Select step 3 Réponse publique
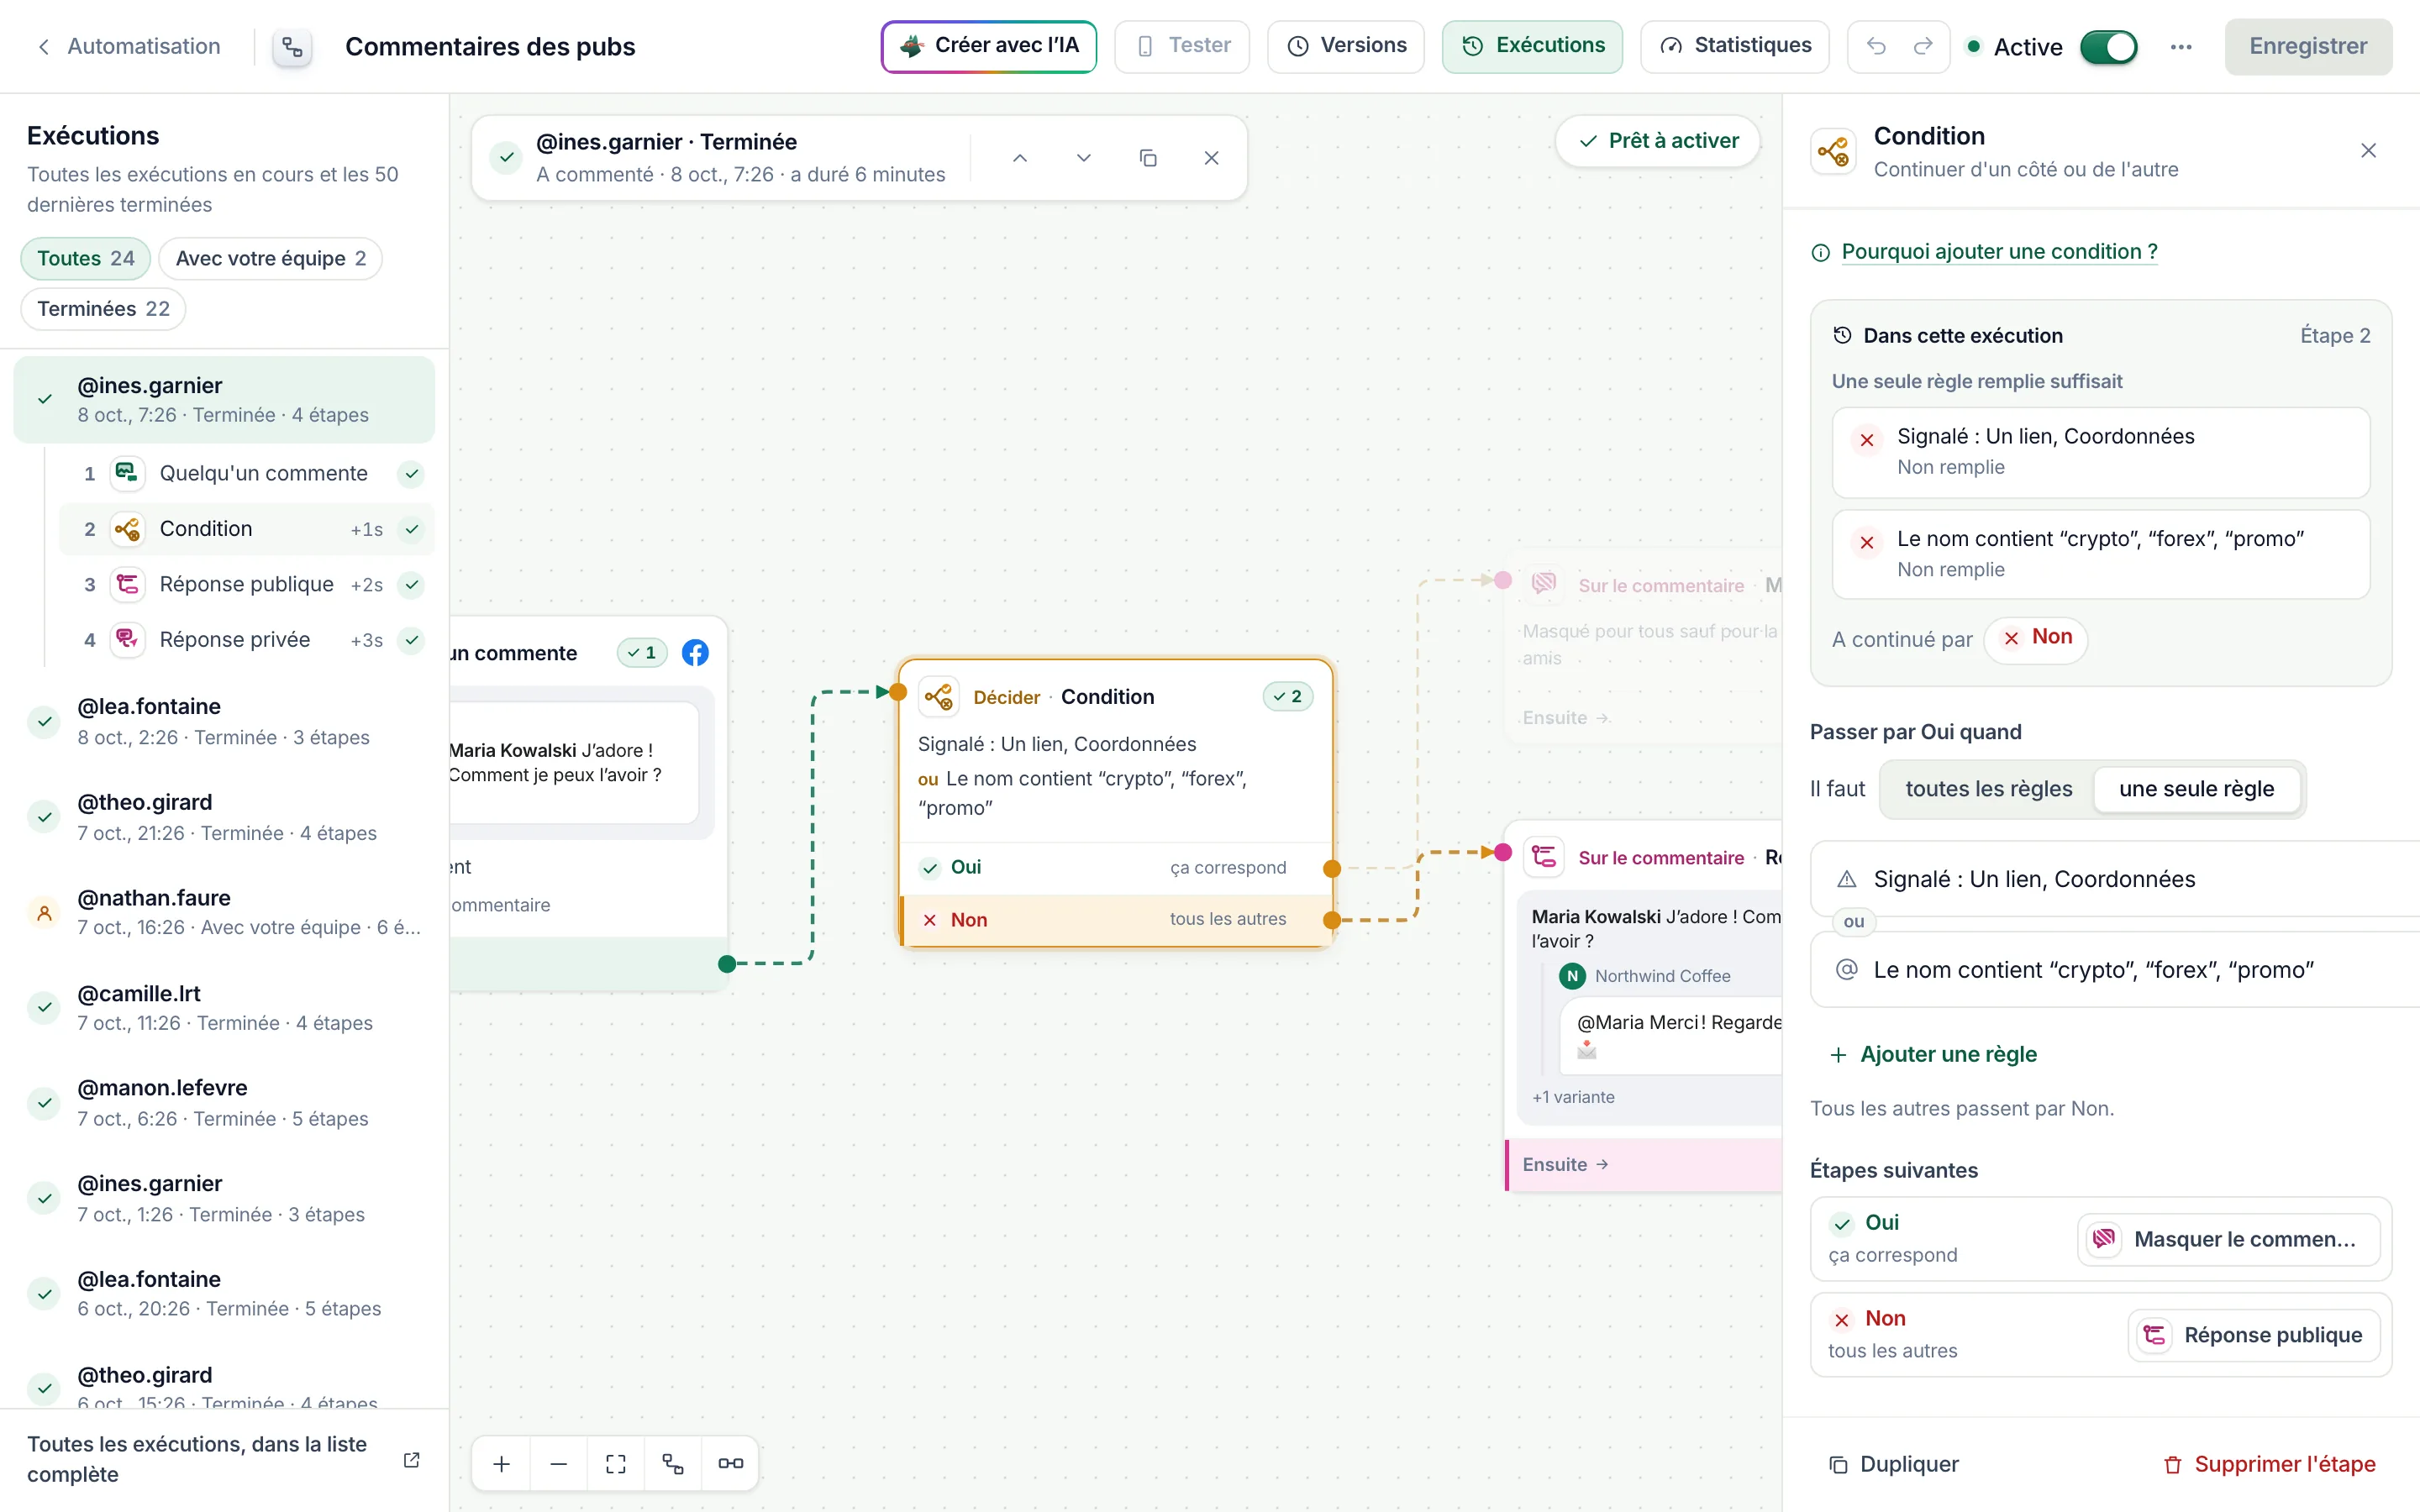The height and width of the screenshot is (1512, 2420). pyautogui.click(x=247, y=584)
